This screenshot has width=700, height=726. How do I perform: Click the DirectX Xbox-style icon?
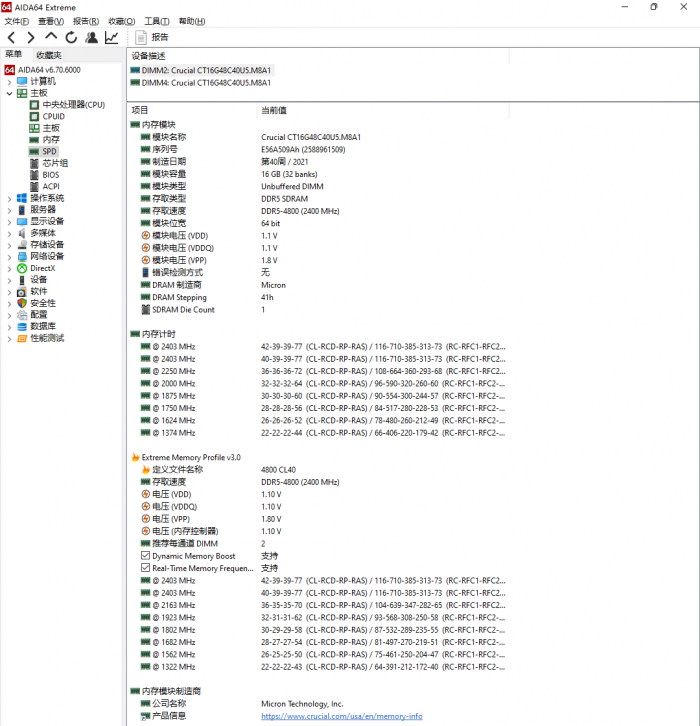click(x=22, y=269)
